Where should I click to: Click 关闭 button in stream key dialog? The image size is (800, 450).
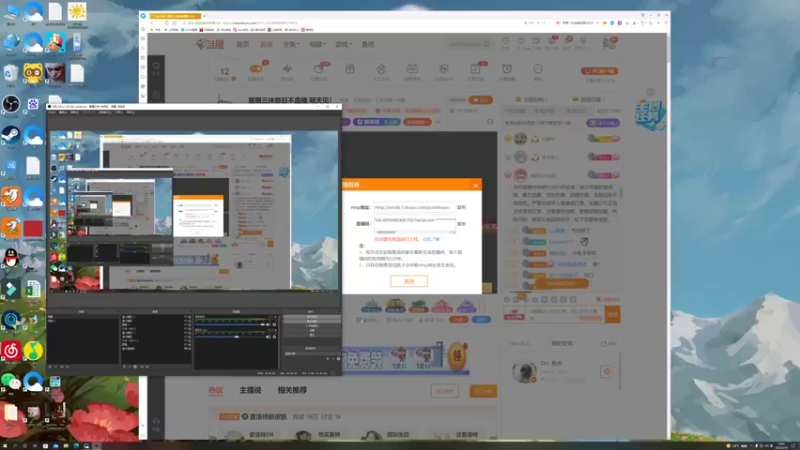click(409, 281)
